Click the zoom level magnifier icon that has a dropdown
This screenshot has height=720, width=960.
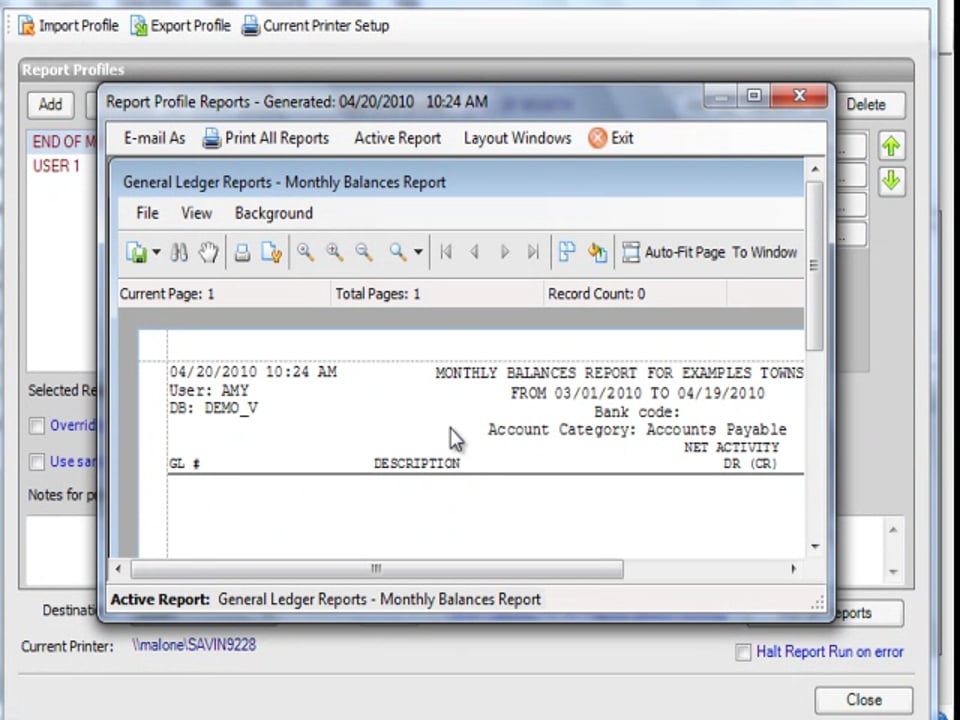coord(398,252)
